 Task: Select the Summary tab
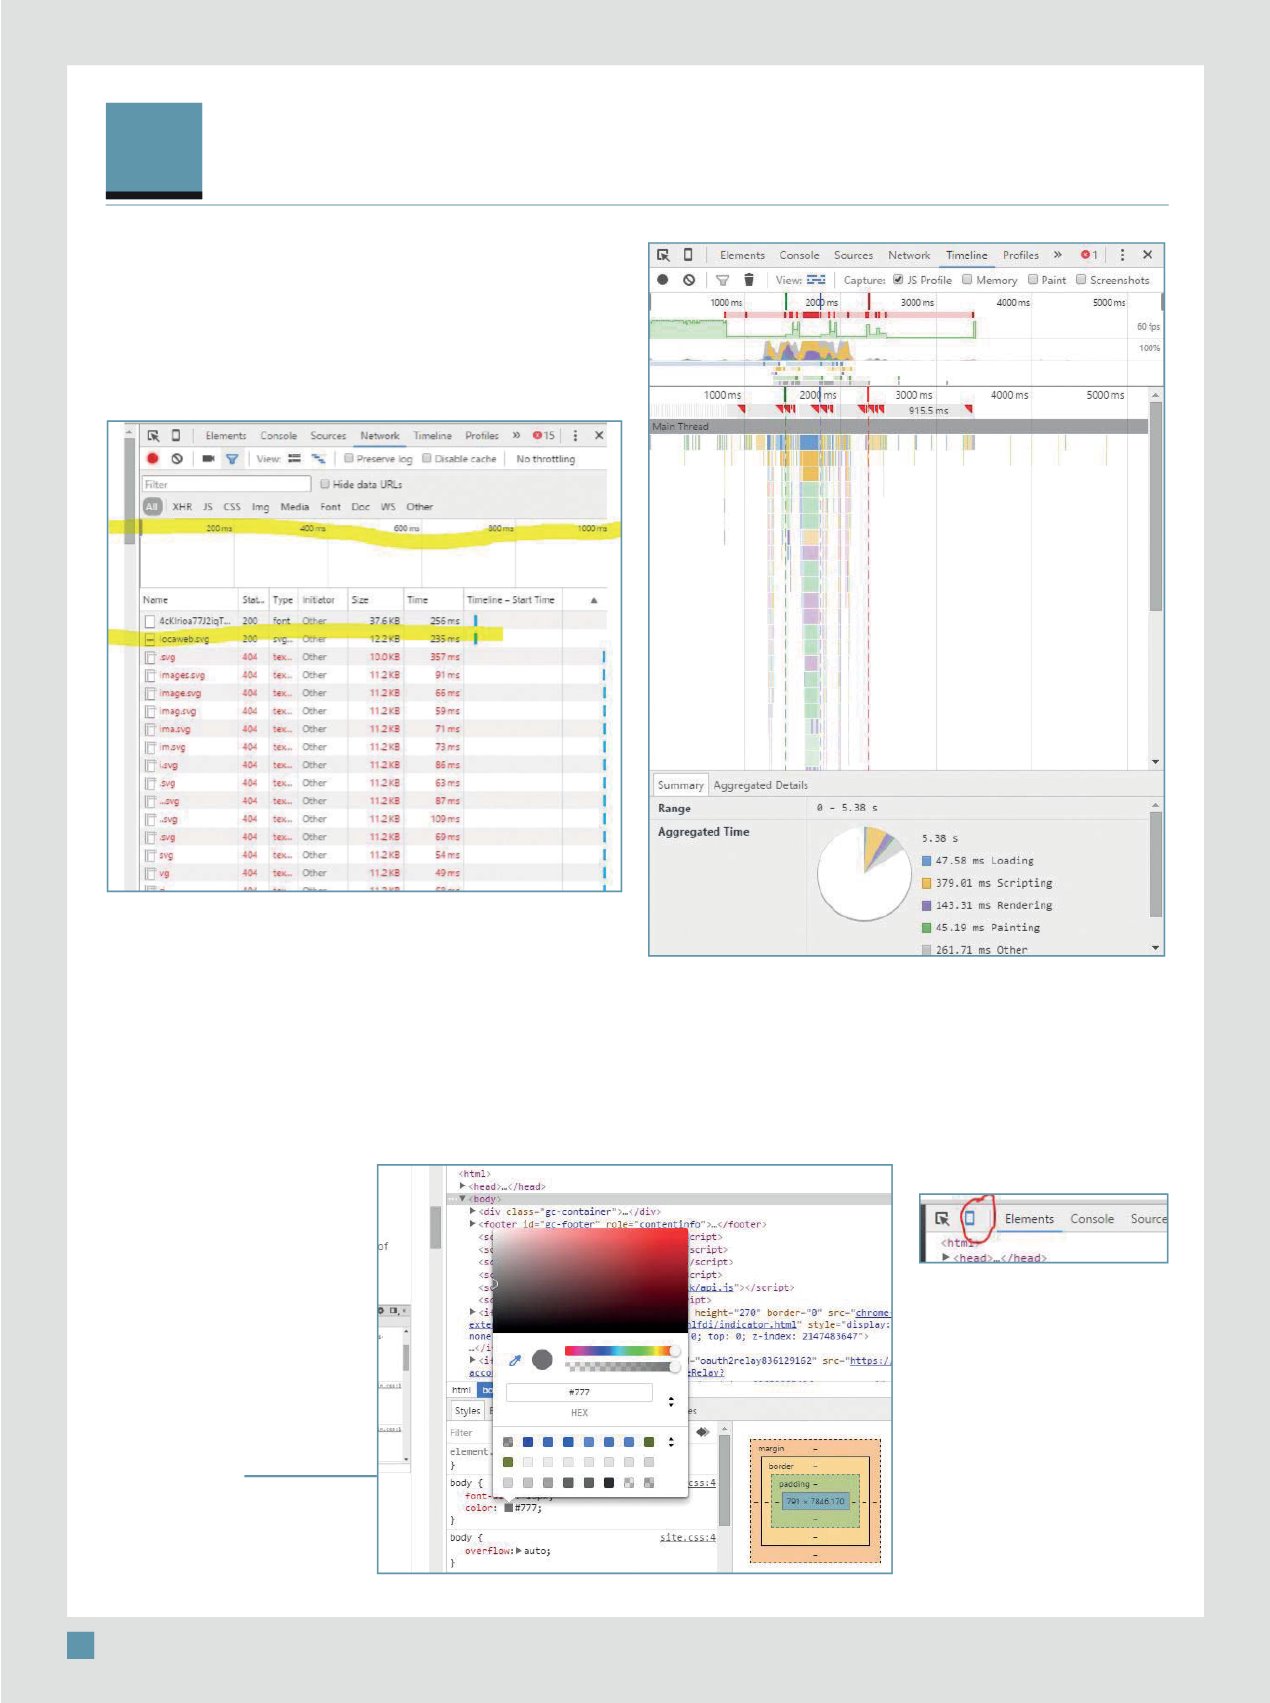pos(680,785)
